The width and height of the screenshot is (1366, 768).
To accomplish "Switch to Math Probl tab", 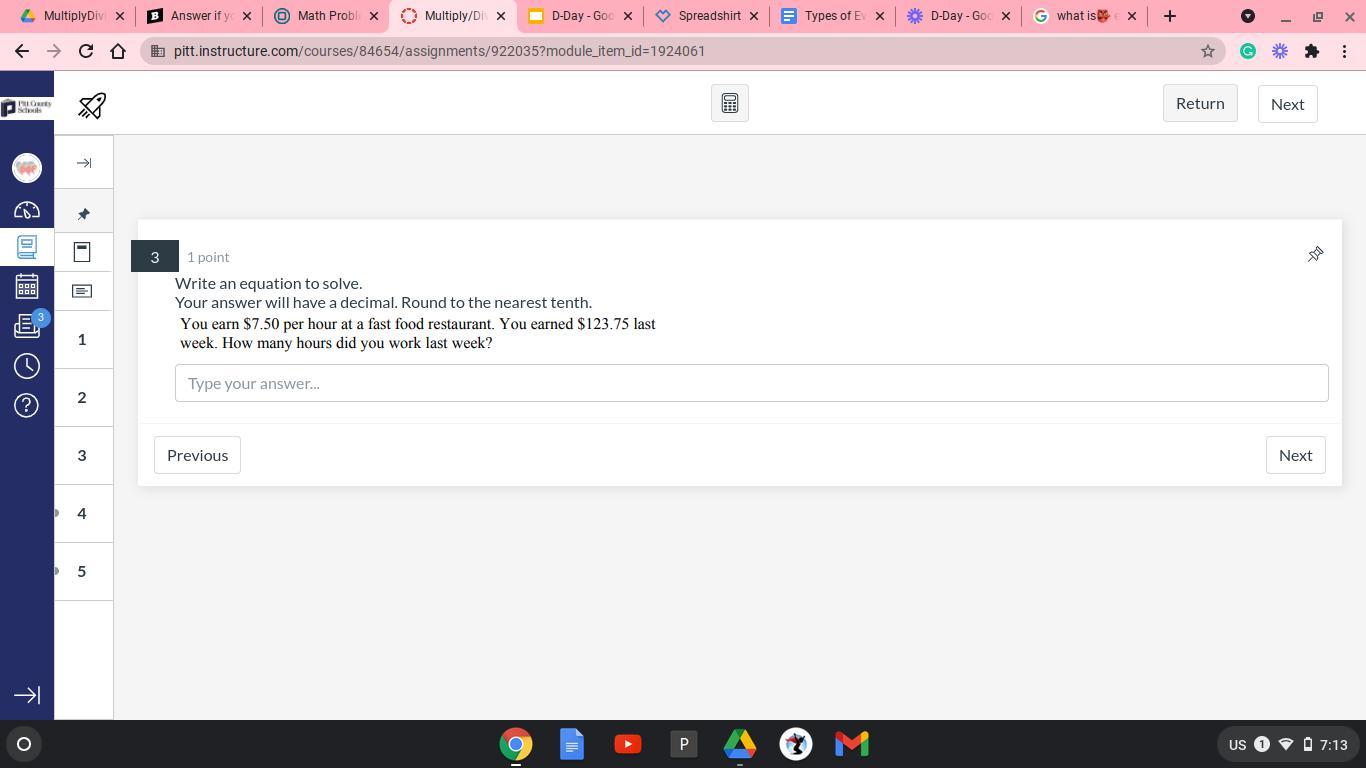I will tap(326, 16).
